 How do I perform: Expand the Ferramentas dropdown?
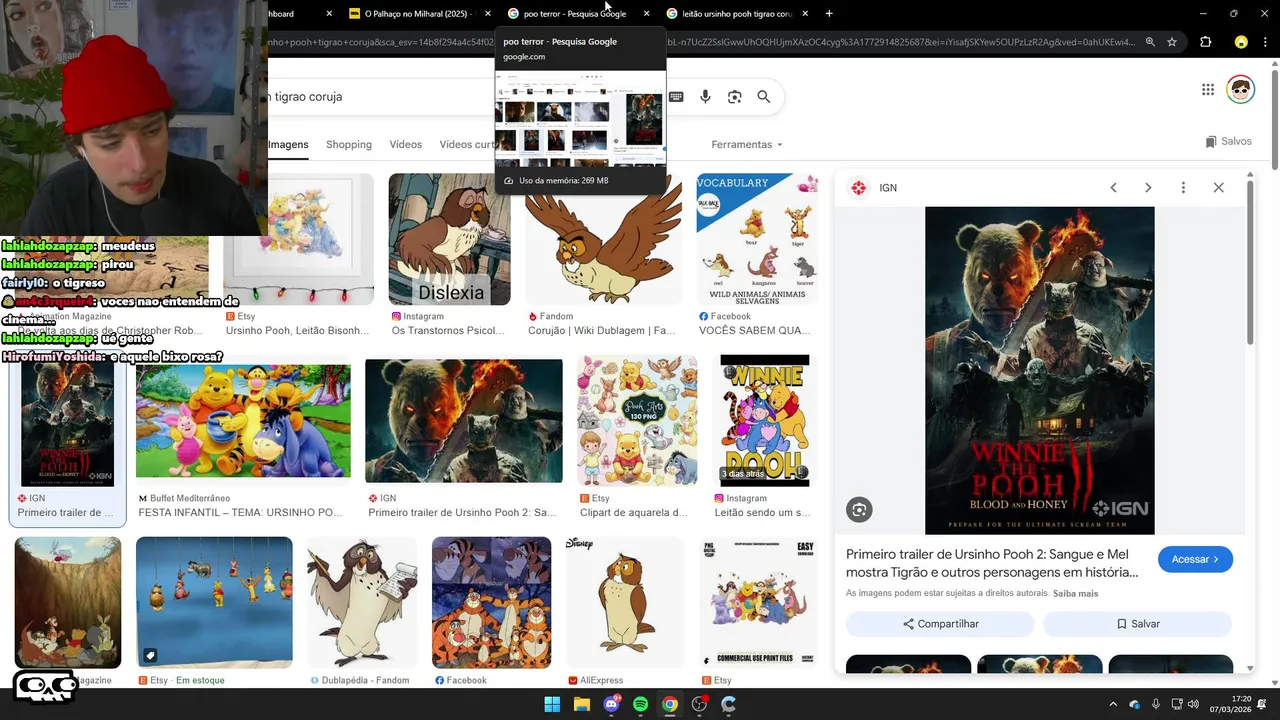(747, 144)
